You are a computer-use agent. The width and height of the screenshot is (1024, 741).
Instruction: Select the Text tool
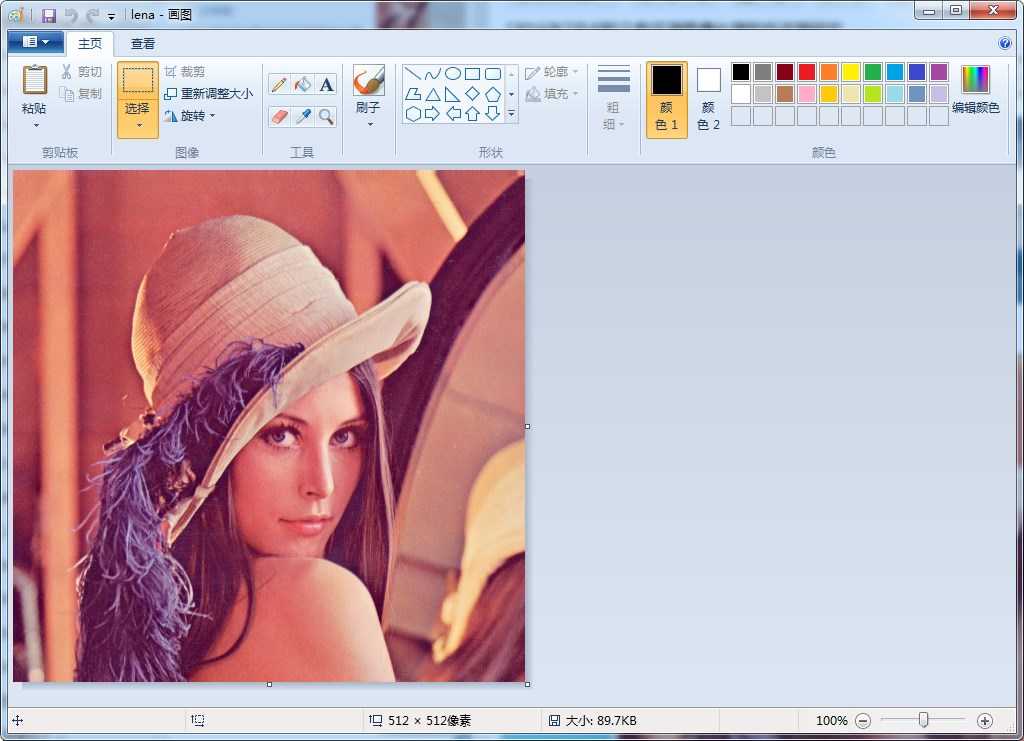pos(326,84)
